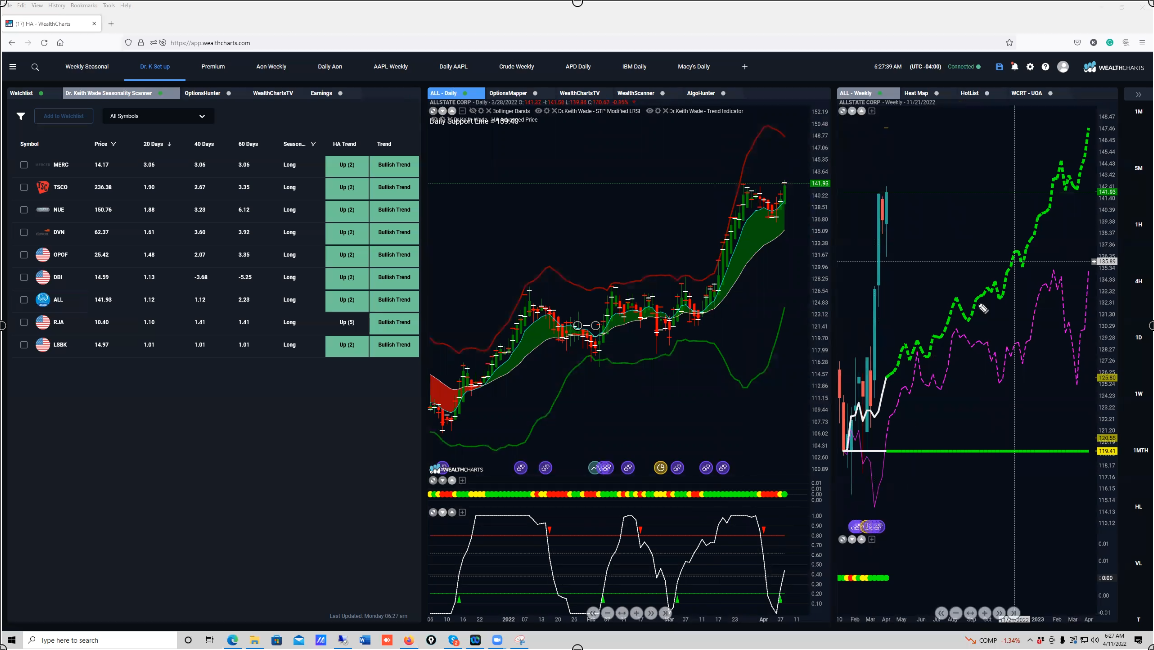Add a new workspace tab with the plus icon
Viewport: 1154px width, 650px height.
[x=744, y=66]
